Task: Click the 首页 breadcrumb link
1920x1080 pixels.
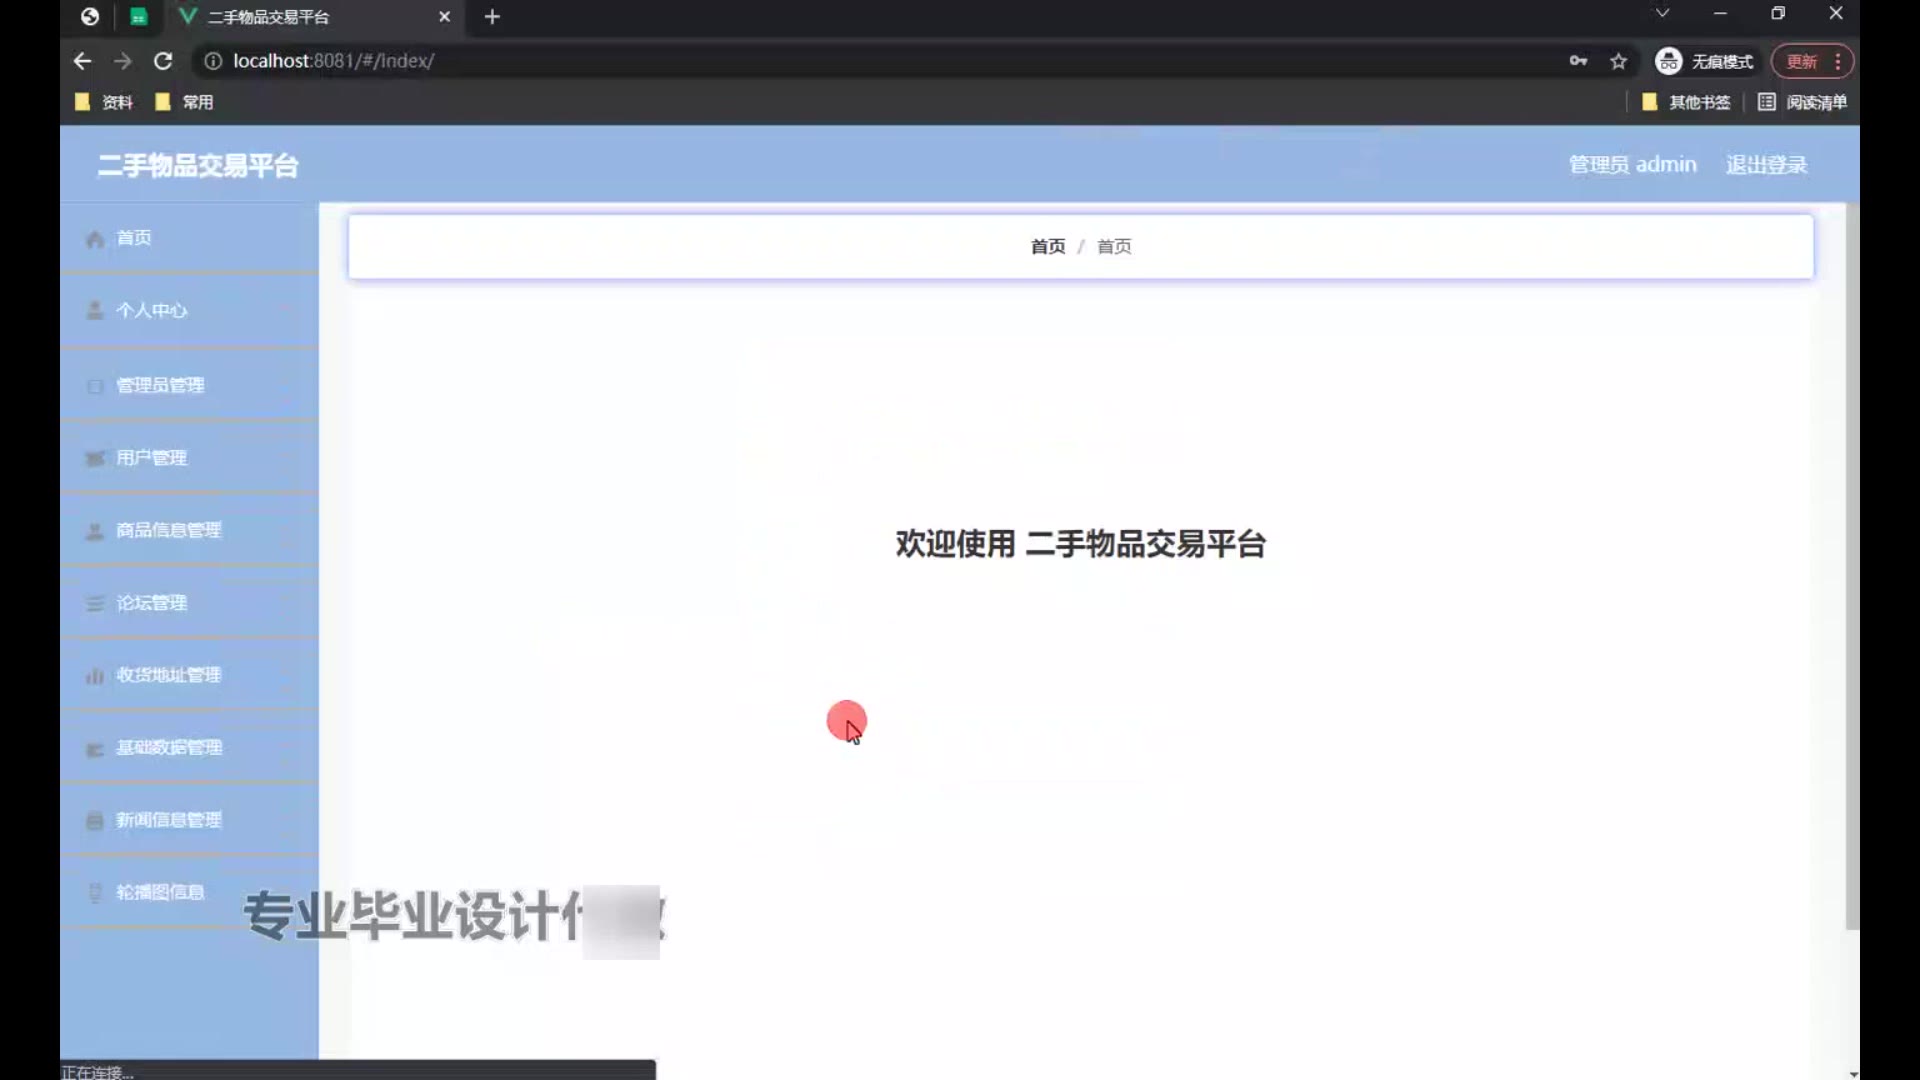Action: [1048, 247]
